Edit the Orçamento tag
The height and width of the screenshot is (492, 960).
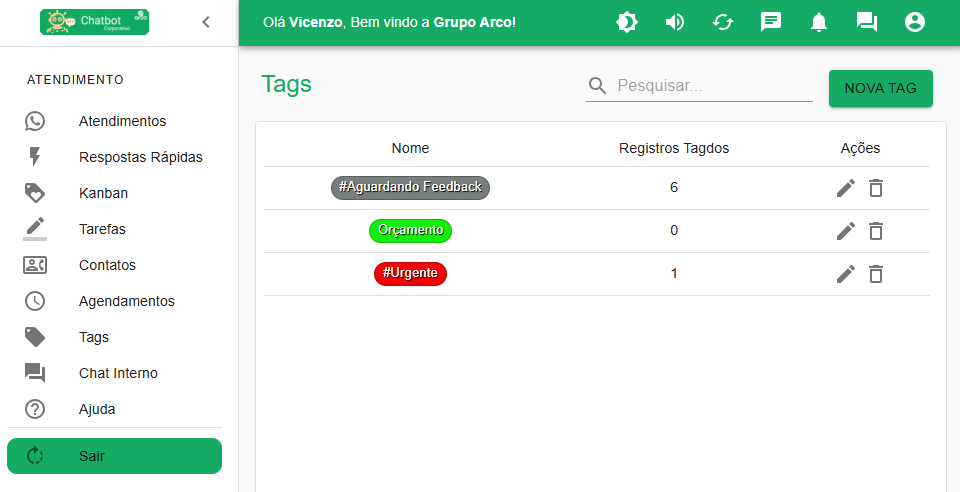pos(846,231)
